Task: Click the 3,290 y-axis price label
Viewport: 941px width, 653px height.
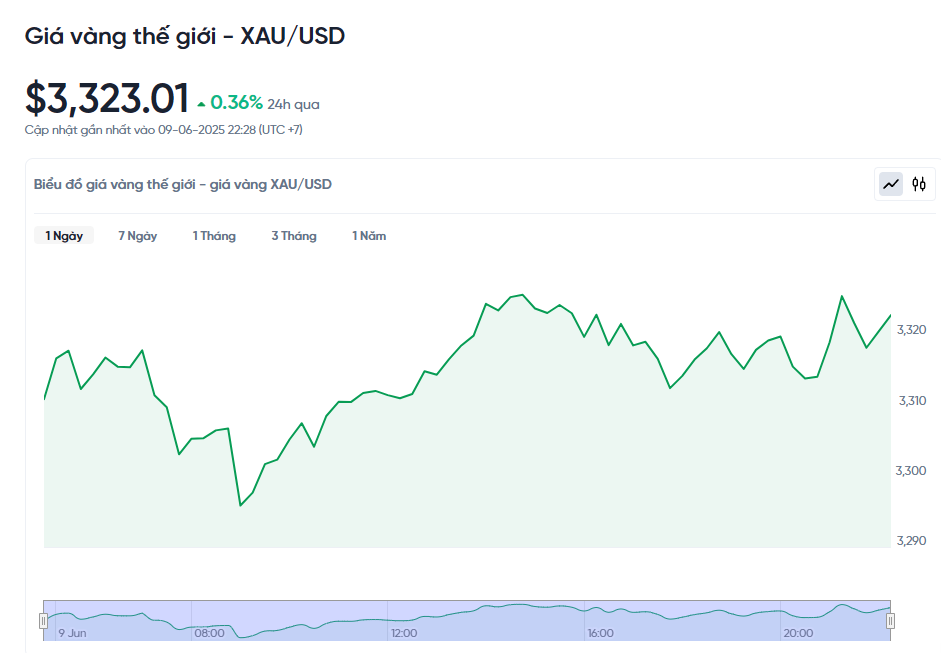Action: point(913,541)
